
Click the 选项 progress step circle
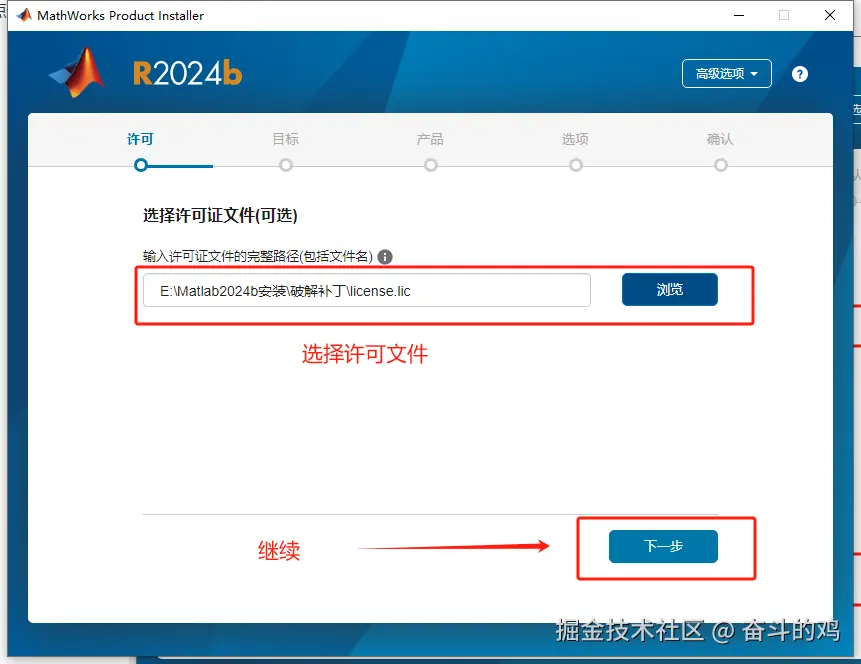575,165
